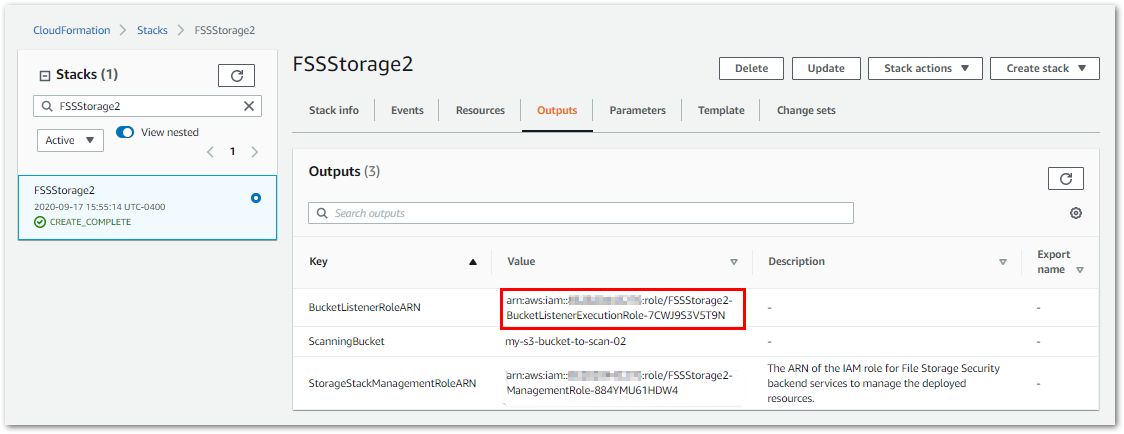Click the Delete stack button
This screenshot has height=434, width=1124.
point(751,68)
